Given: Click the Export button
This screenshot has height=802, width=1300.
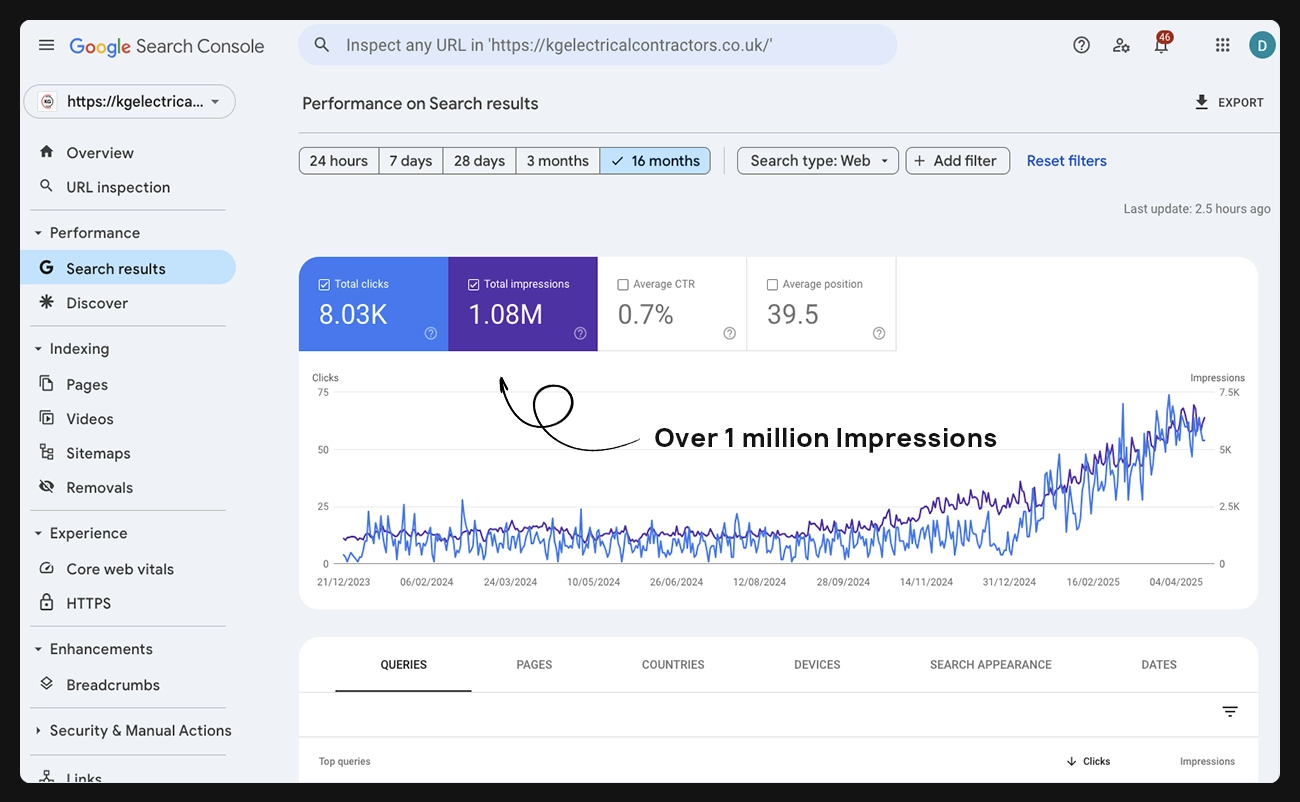Looking at the screenshot, I should coord(1229,103).
